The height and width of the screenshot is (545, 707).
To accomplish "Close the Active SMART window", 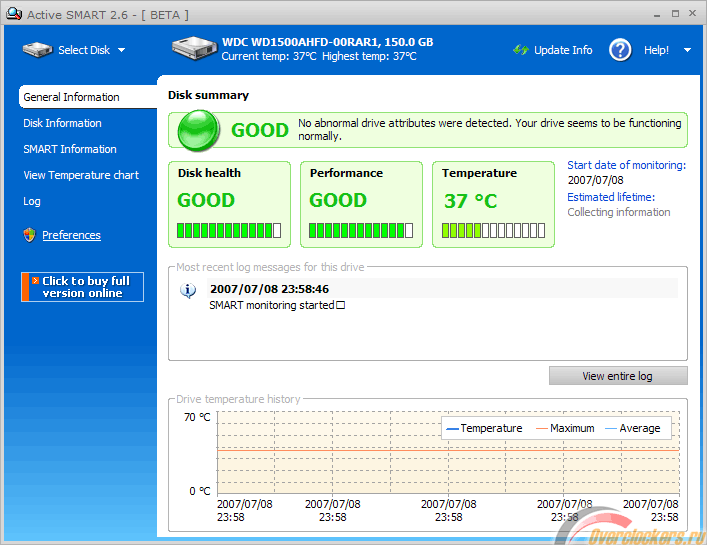I will [x=693, y=14].
